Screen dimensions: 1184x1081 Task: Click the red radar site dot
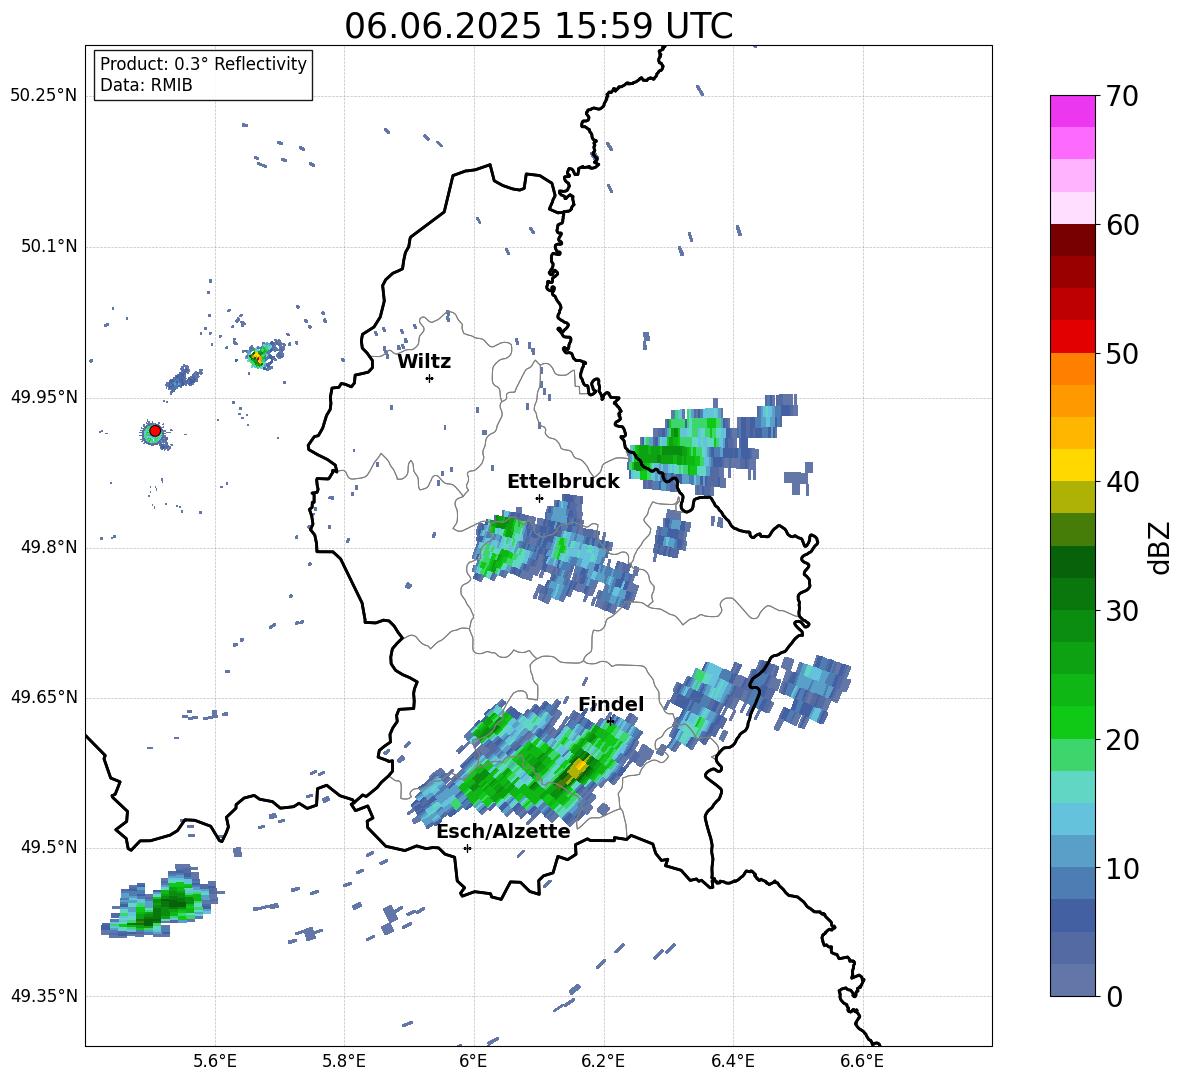[x=155, y=430]
